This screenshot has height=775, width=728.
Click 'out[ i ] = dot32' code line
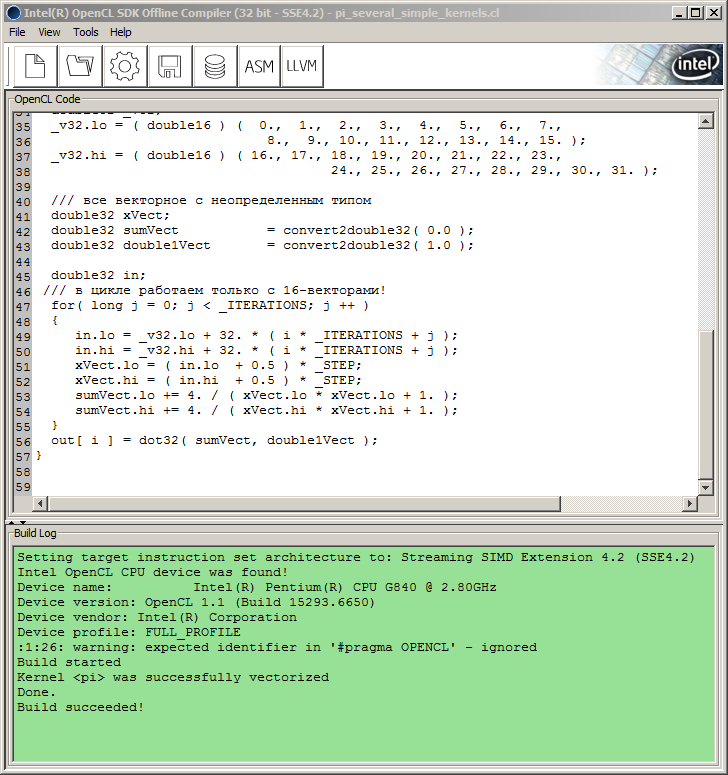[x=214, y=440]
